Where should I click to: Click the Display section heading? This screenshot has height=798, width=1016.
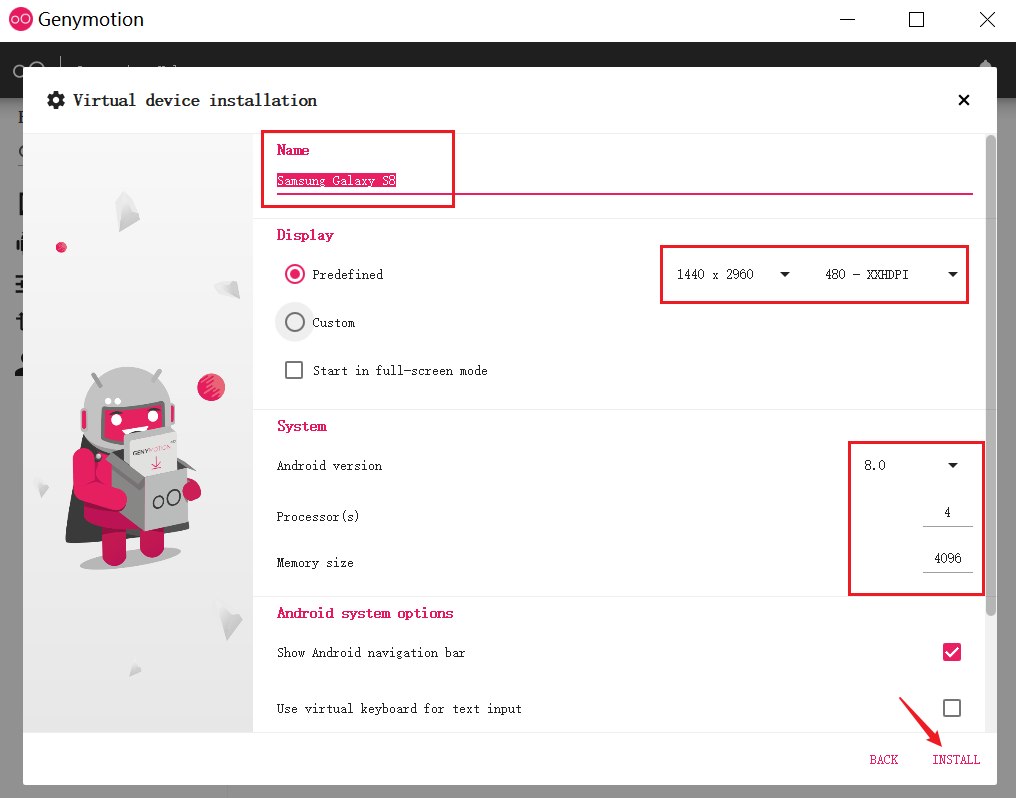click(x=305, y=236)
